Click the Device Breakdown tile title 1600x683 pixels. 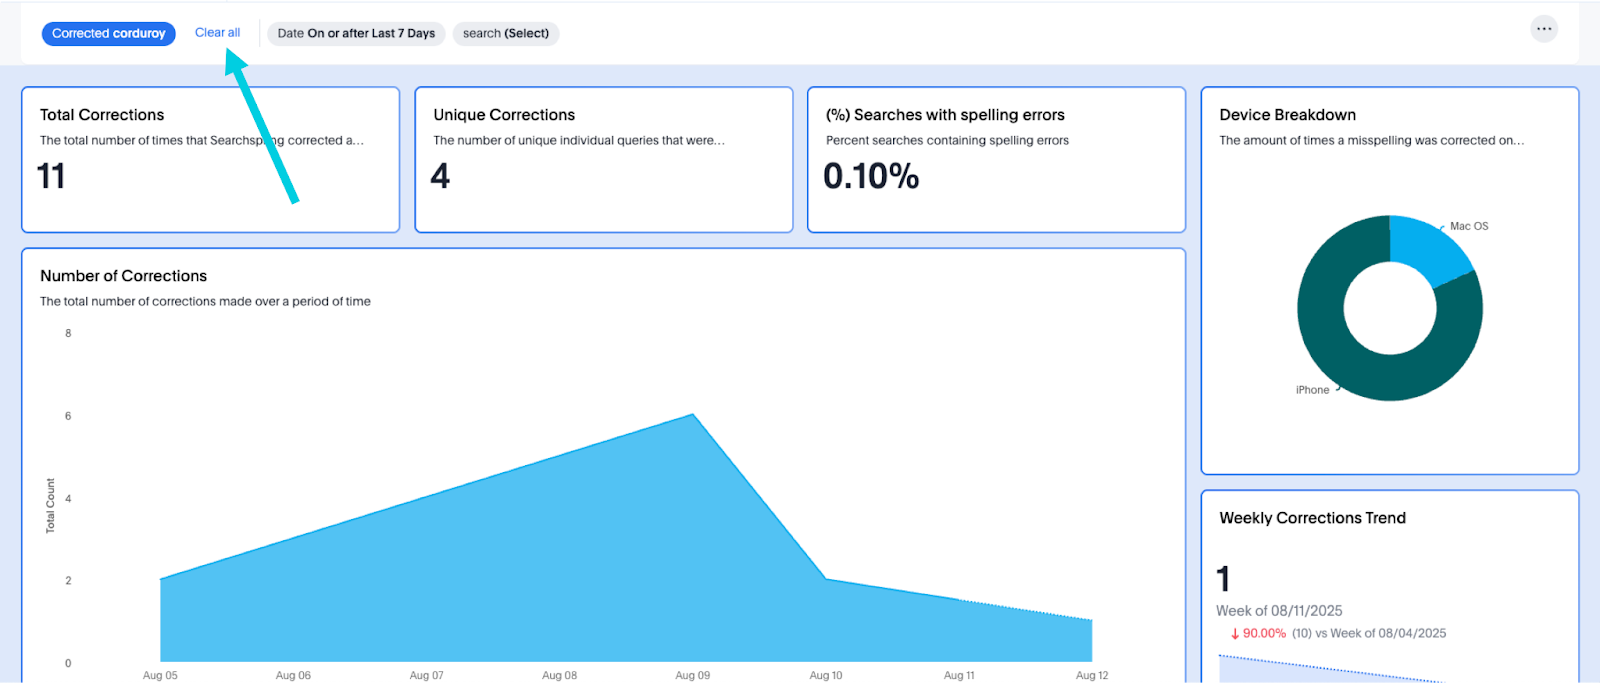1287,115
